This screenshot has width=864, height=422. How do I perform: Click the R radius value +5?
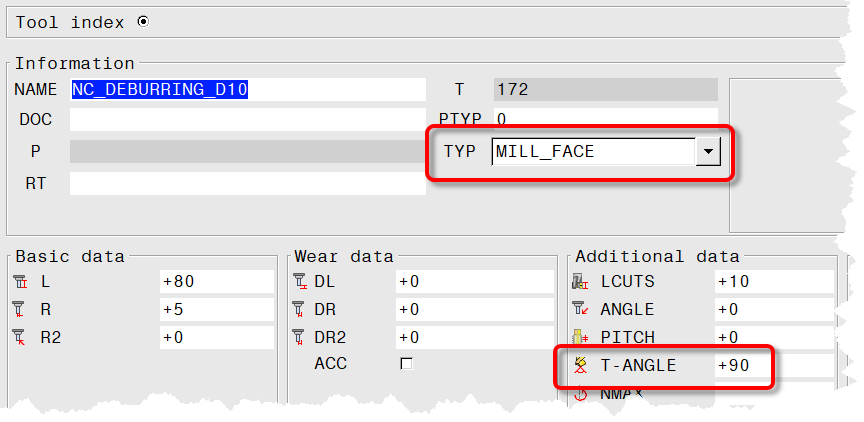216,310
